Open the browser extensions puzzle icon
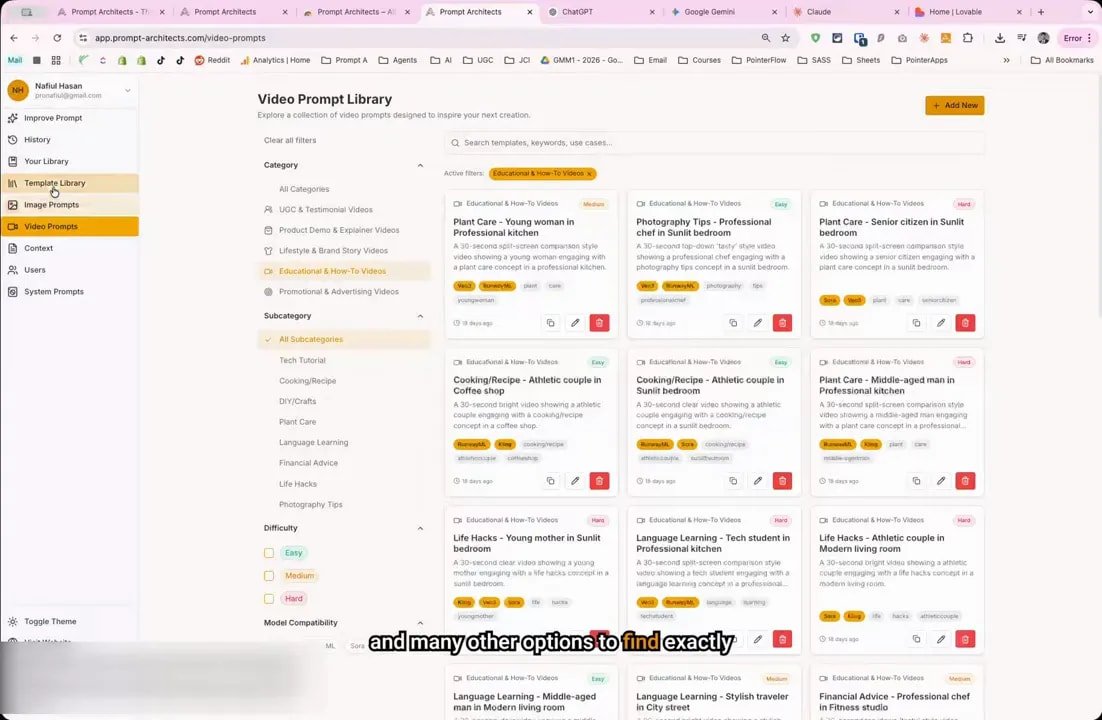Image resolution: width=1102 pixels, height=720 pixels. tap(968, 38)
